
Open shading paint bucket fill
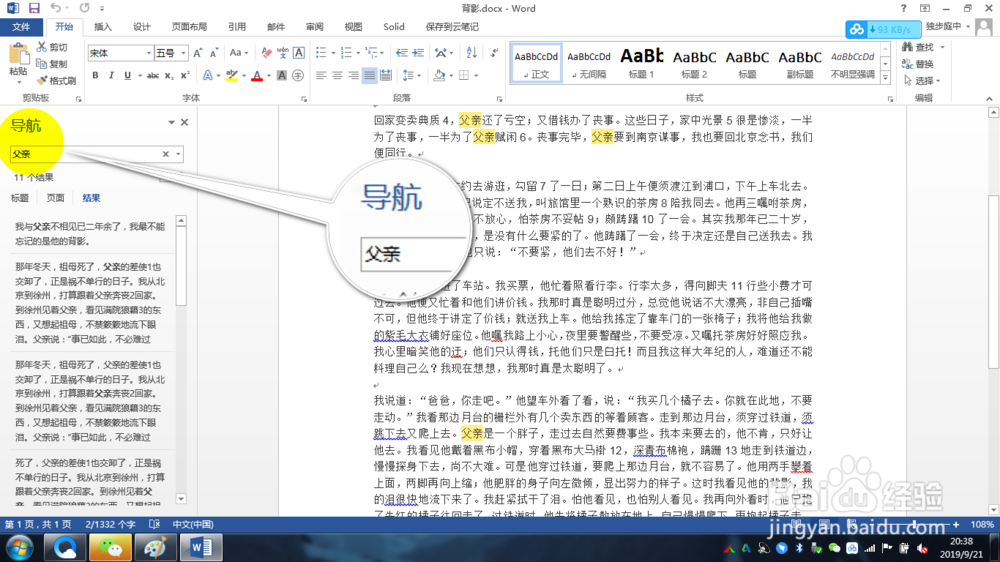tap(439, 75)
